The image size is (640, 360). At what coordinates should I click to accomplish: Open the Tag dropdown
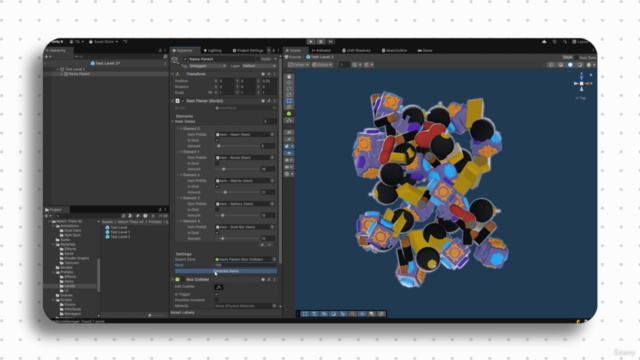[x=207, y=66]
